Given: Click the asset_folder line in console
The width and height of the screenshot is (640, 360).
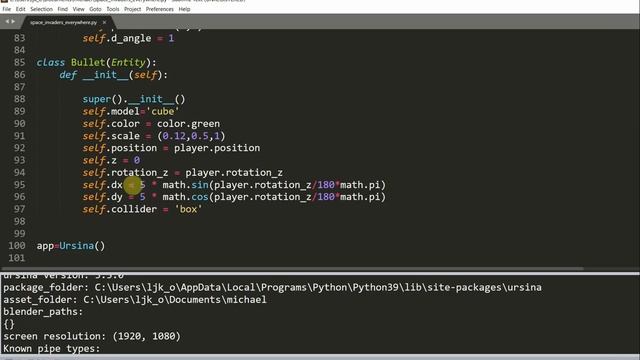Looking at the screenshot, I should coord(135,300).
